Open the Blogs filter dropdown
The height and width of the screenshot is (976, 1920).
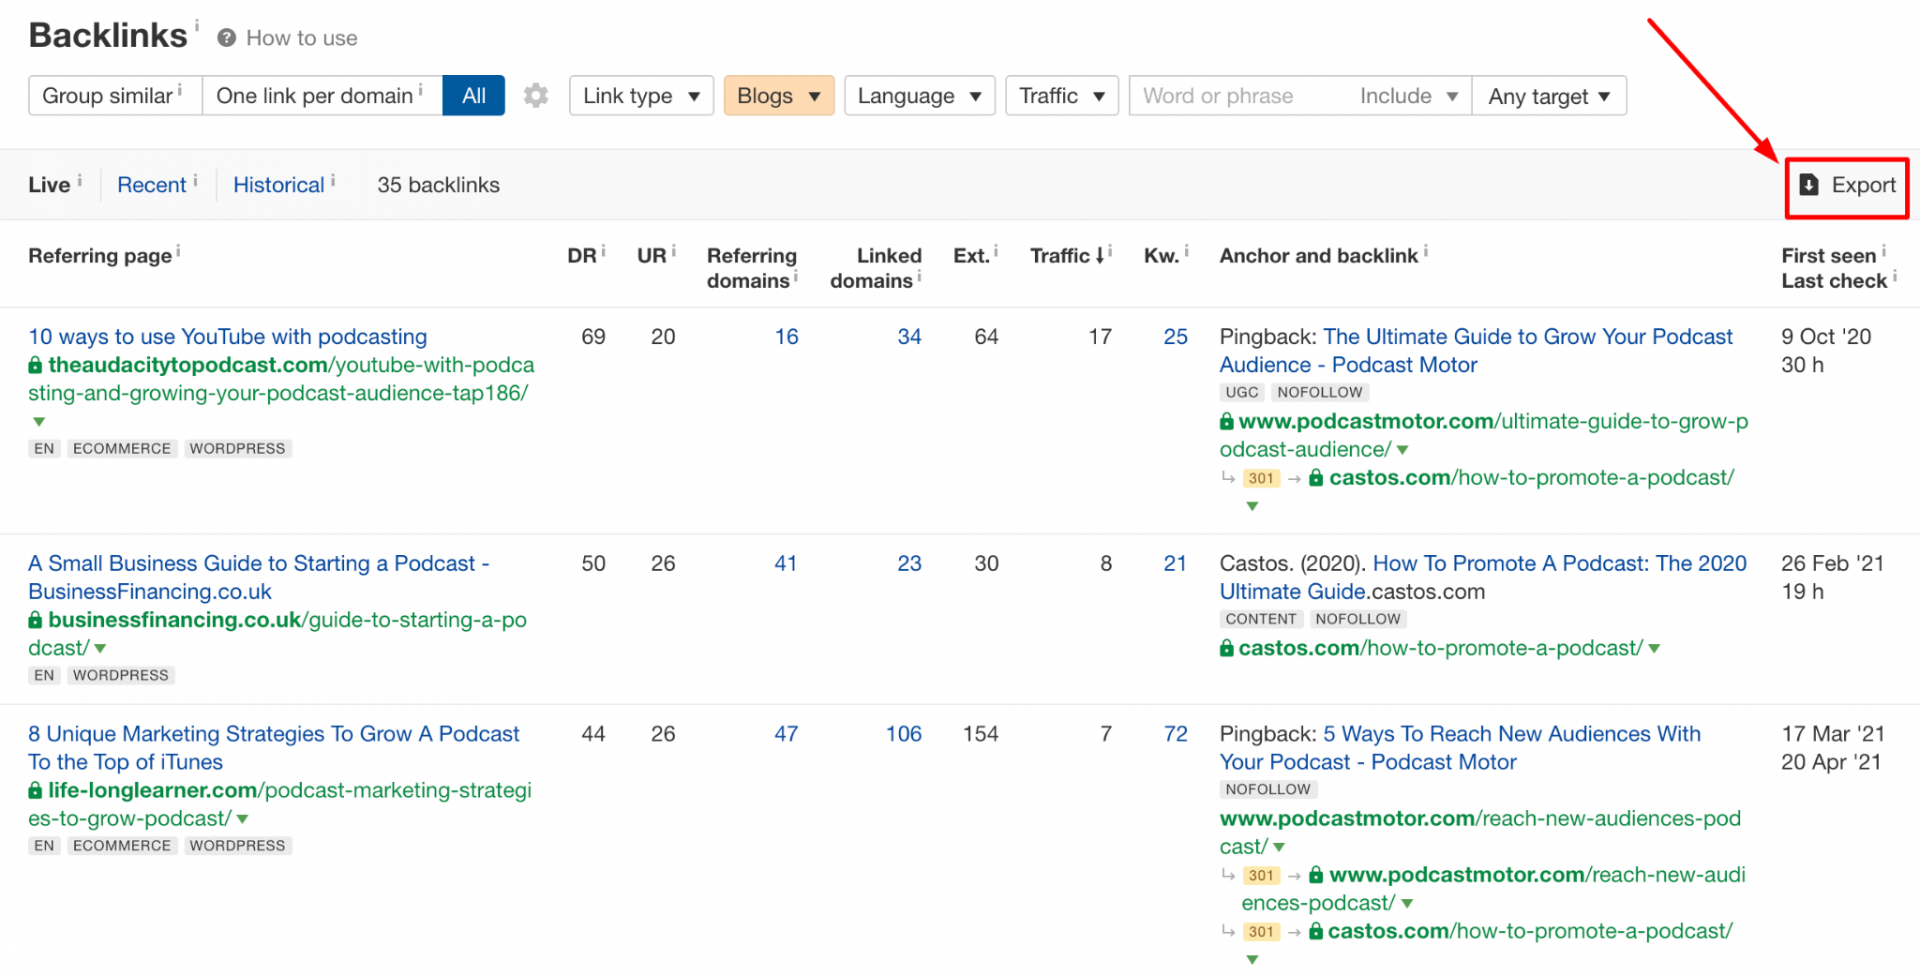coord(778,96)
